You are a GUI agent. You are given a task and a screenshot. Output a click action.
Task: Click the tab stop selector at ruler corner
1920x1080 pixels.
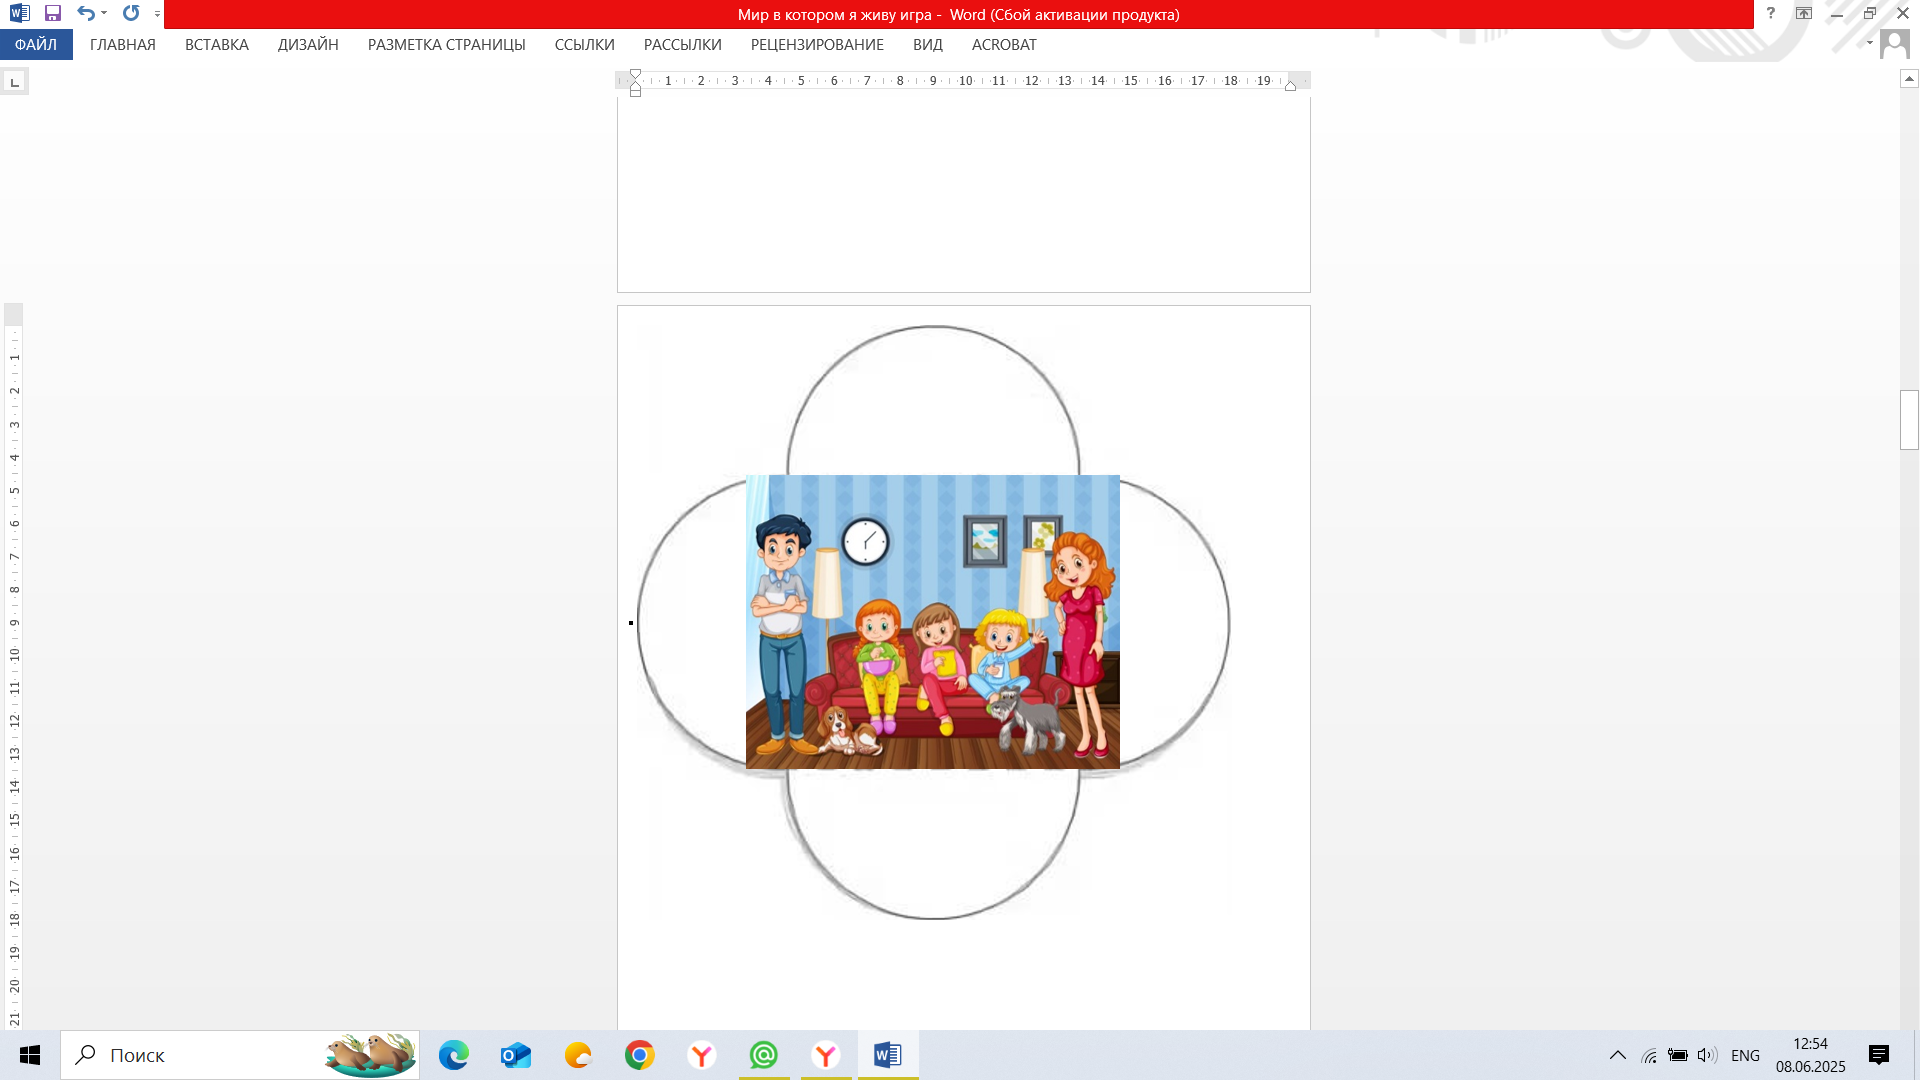14,82
